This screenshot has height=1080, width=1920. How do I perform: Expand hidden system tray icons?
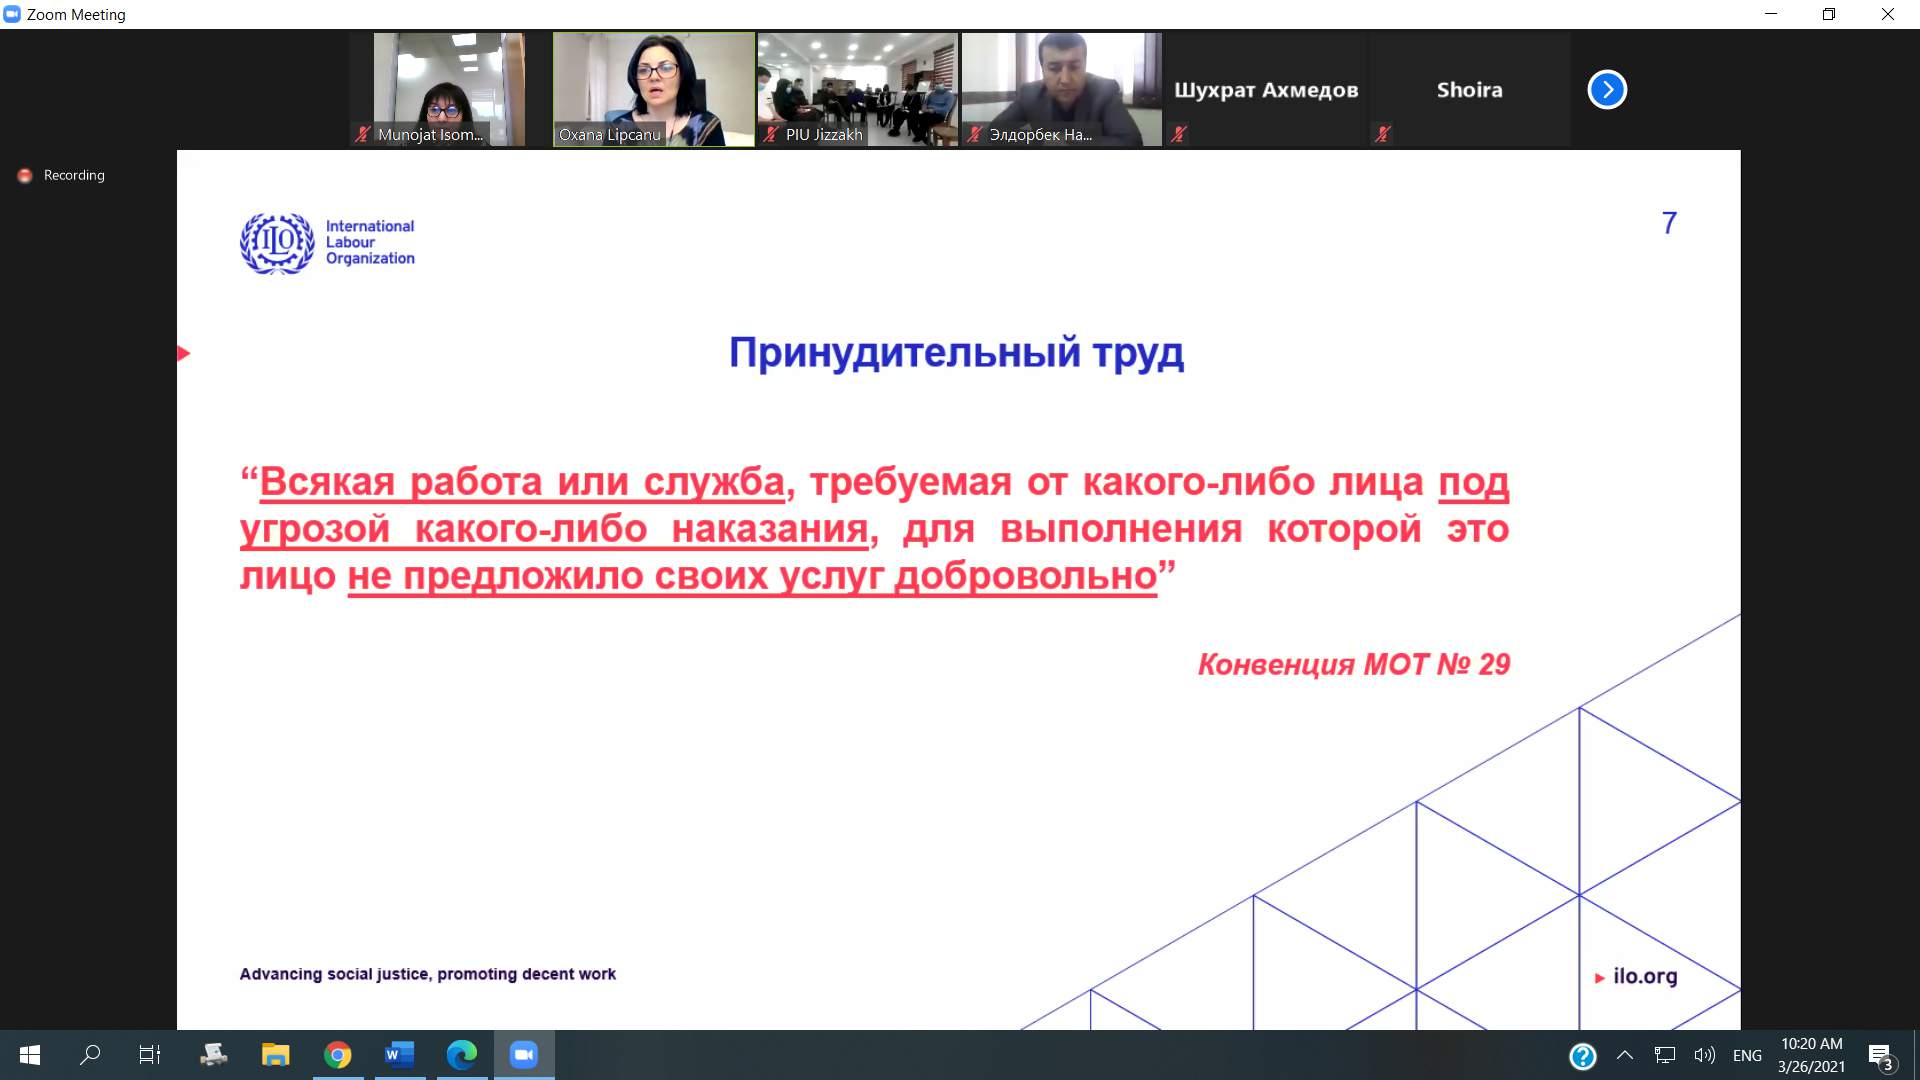tap(1625, 1055)
